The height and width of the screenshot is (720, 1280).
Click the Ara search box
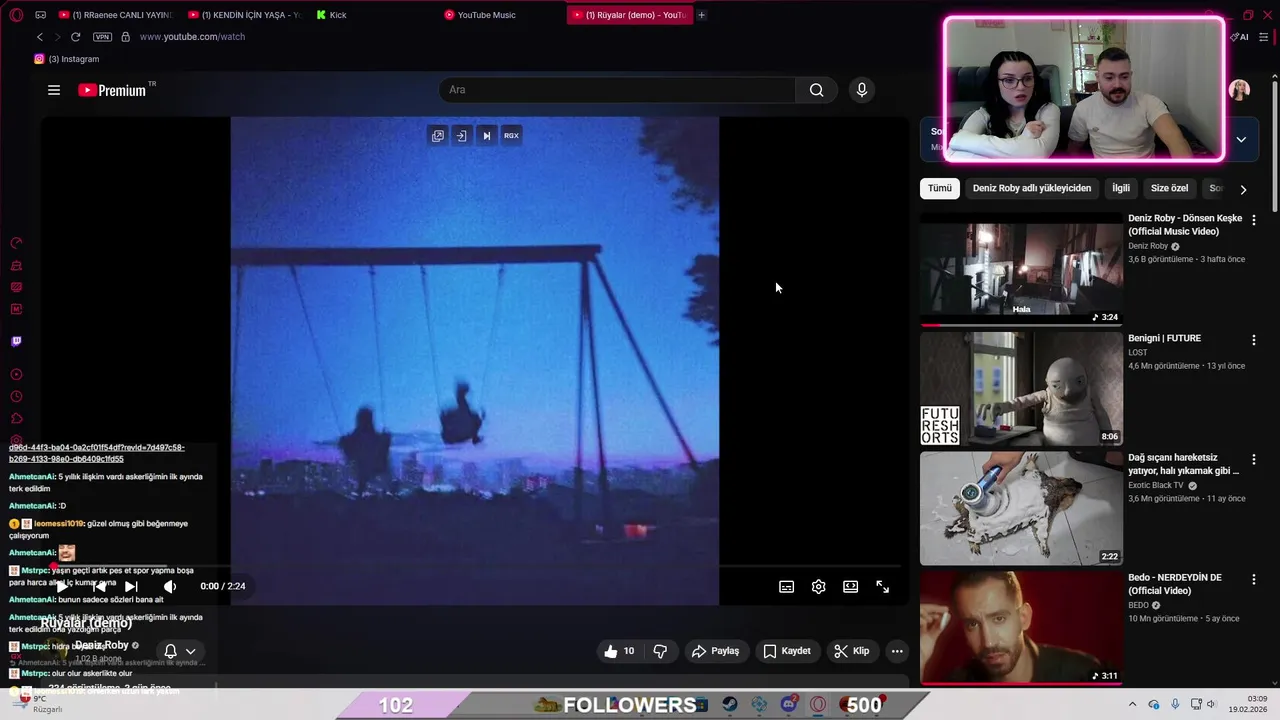coord(617,90)
